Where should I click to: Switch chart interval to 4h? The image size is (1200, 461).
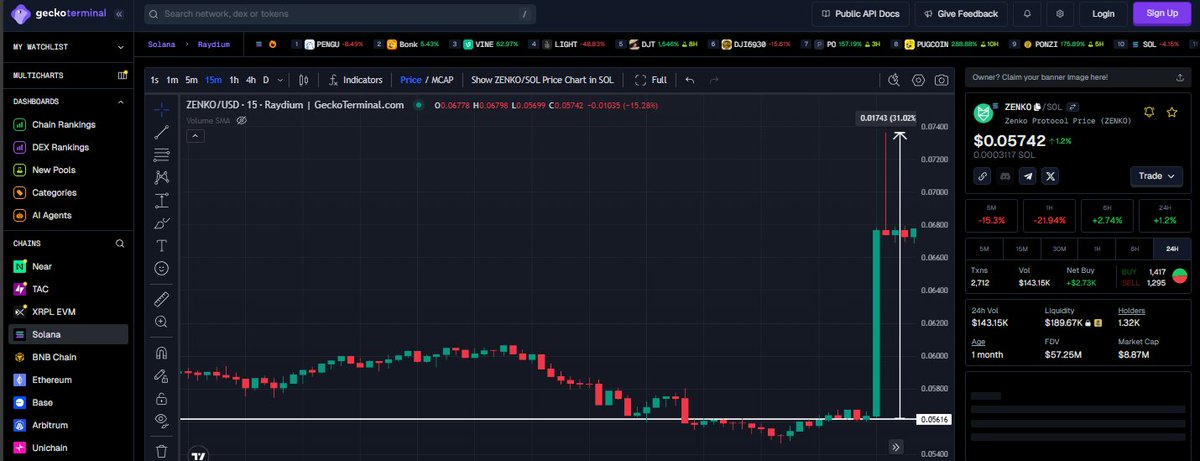pyautogui.click(x=251, y=80)
